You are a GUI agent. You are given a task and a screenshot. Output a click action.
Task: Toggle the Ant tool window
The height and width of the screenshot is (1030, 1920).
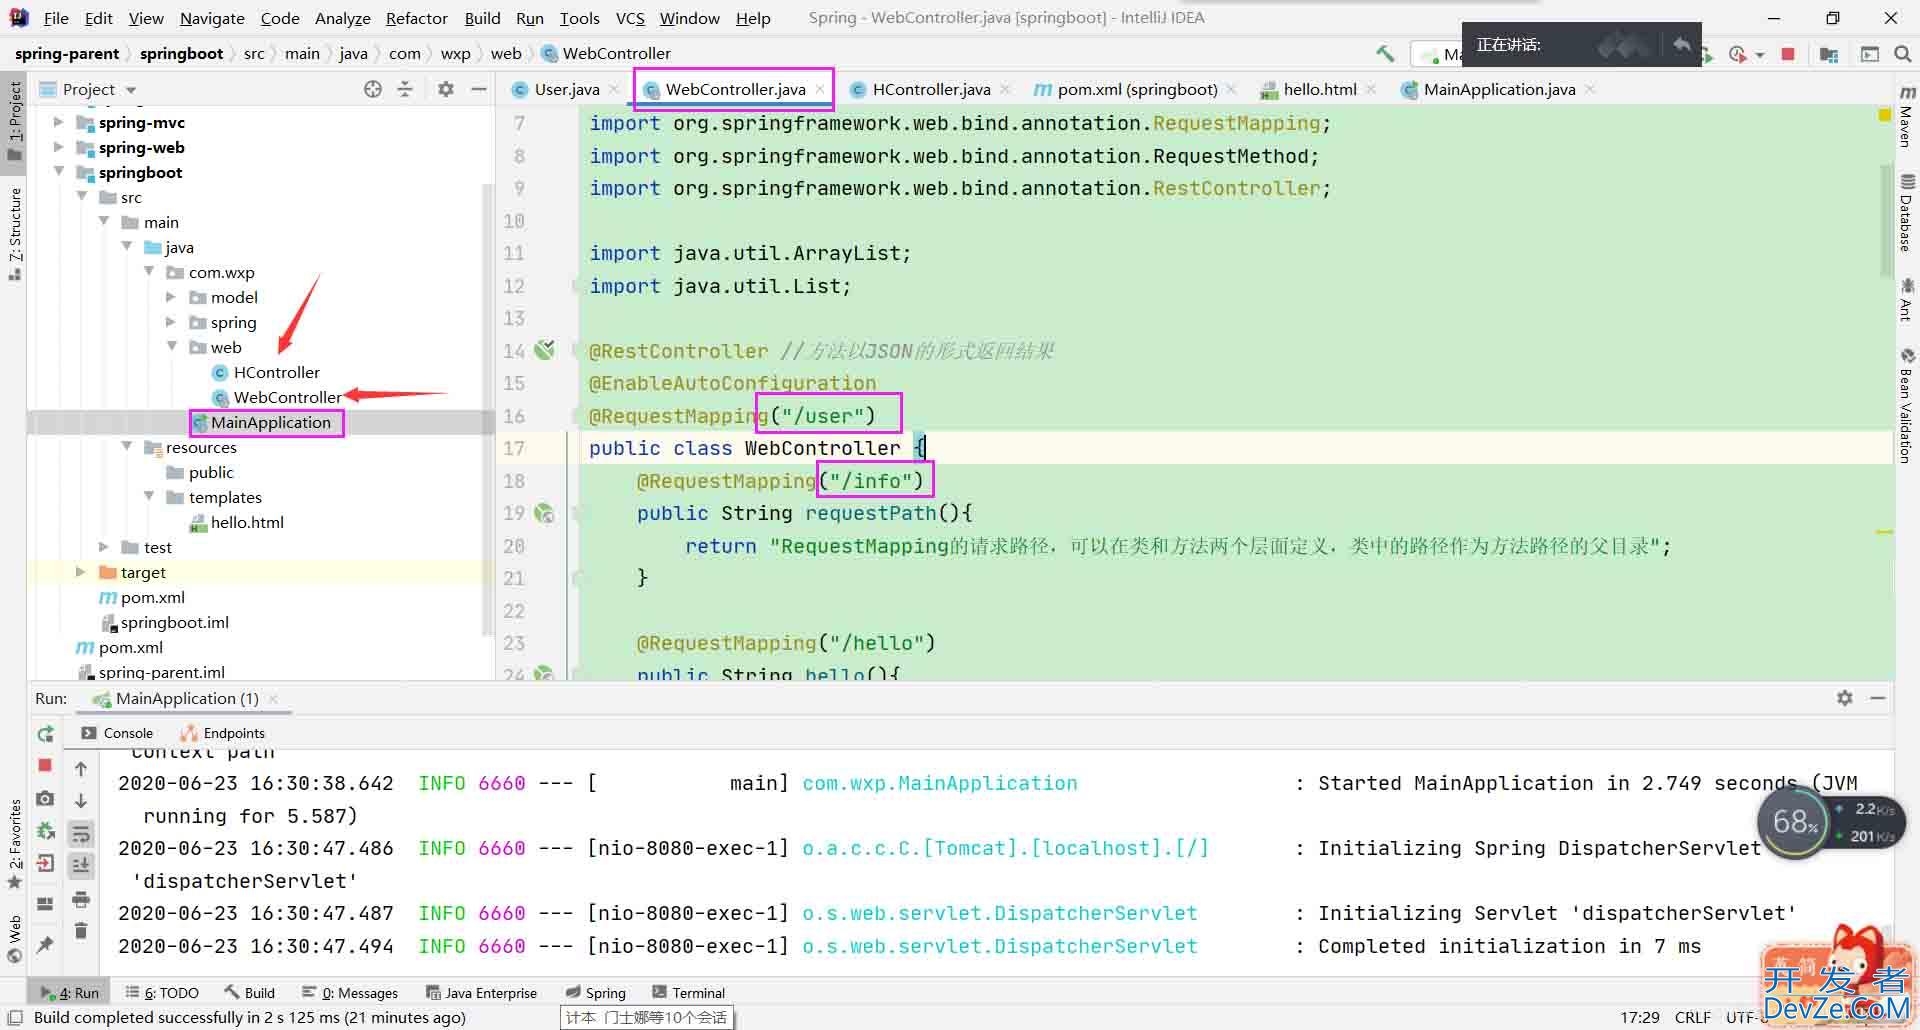1907,300
